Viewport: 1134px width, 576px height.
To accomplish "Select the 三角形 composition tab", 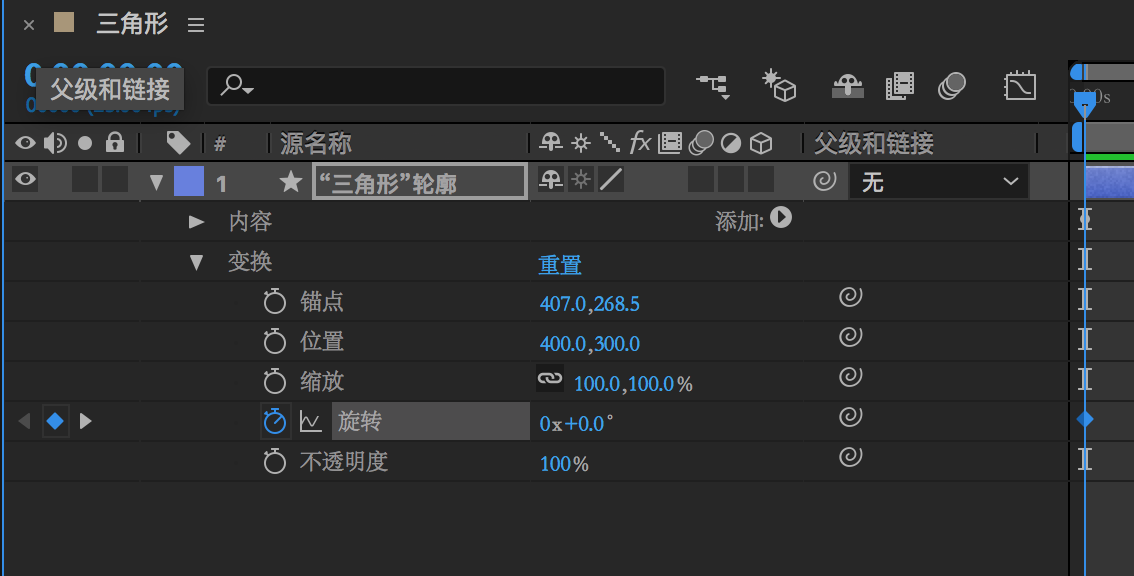I will (132, 24).
